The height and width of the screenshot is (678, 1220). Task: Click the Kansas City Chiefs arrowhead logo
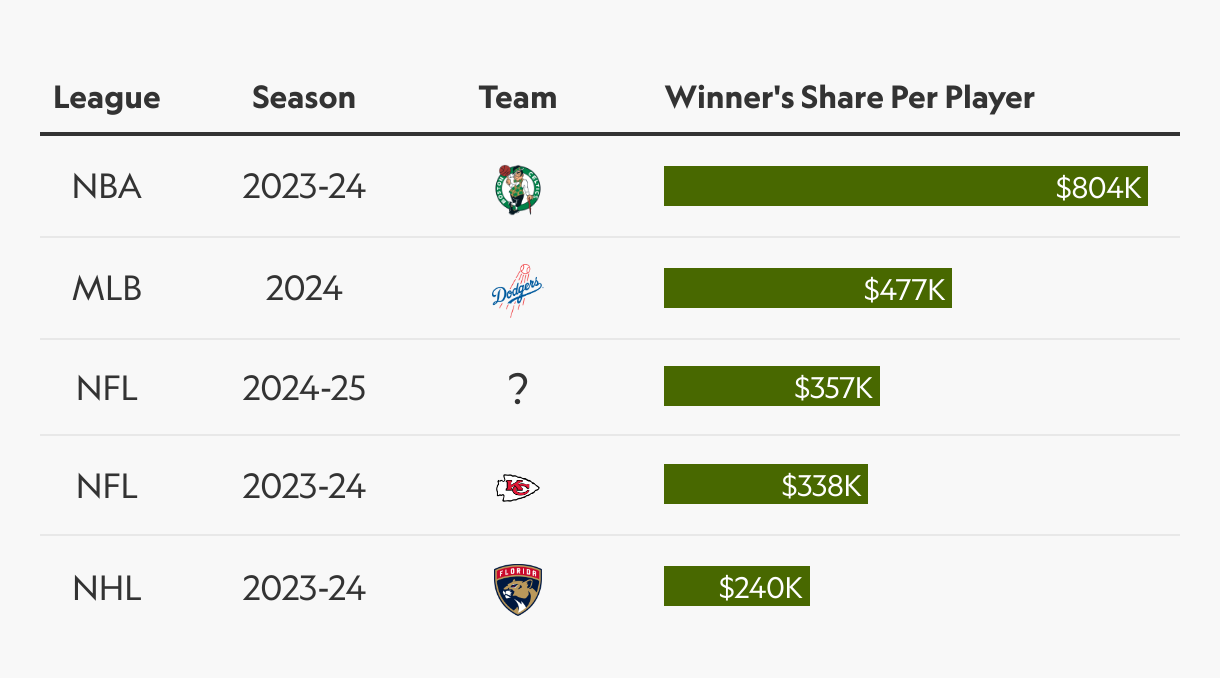coord(517,487)
